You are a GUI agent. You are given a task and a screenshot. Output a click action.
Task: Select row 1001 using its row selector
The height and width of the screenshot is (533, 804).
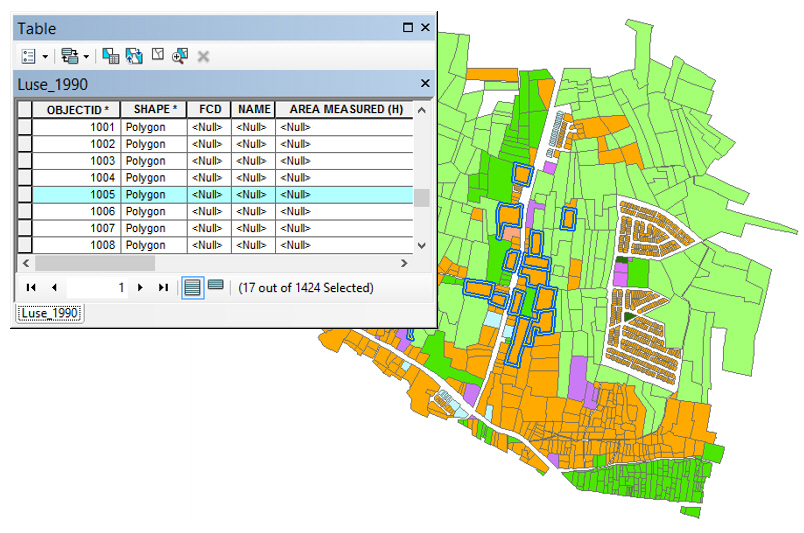tap(25, 127)
